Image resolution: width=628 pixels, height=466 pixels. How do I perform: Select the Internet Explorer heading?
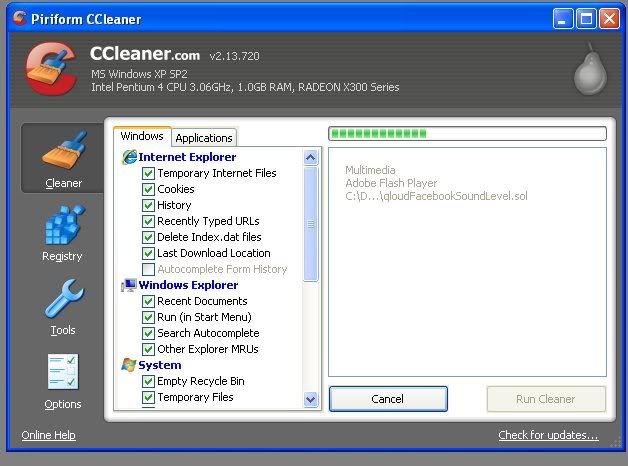pyautogui.click(x=187, y=157)
